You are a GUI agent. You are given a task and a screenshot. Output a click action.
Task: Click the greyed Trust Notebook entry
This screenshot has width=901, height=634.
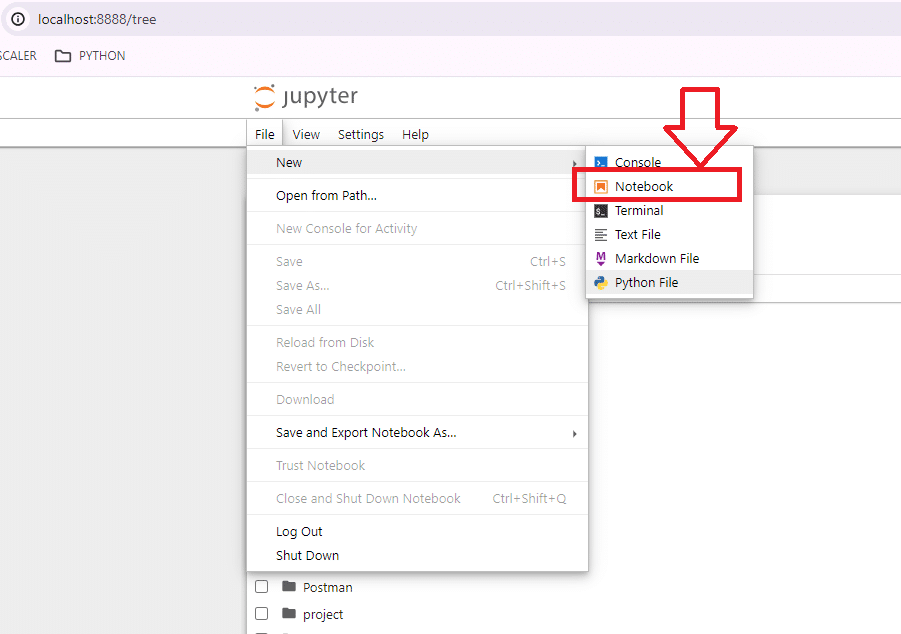tap(417, 466)
